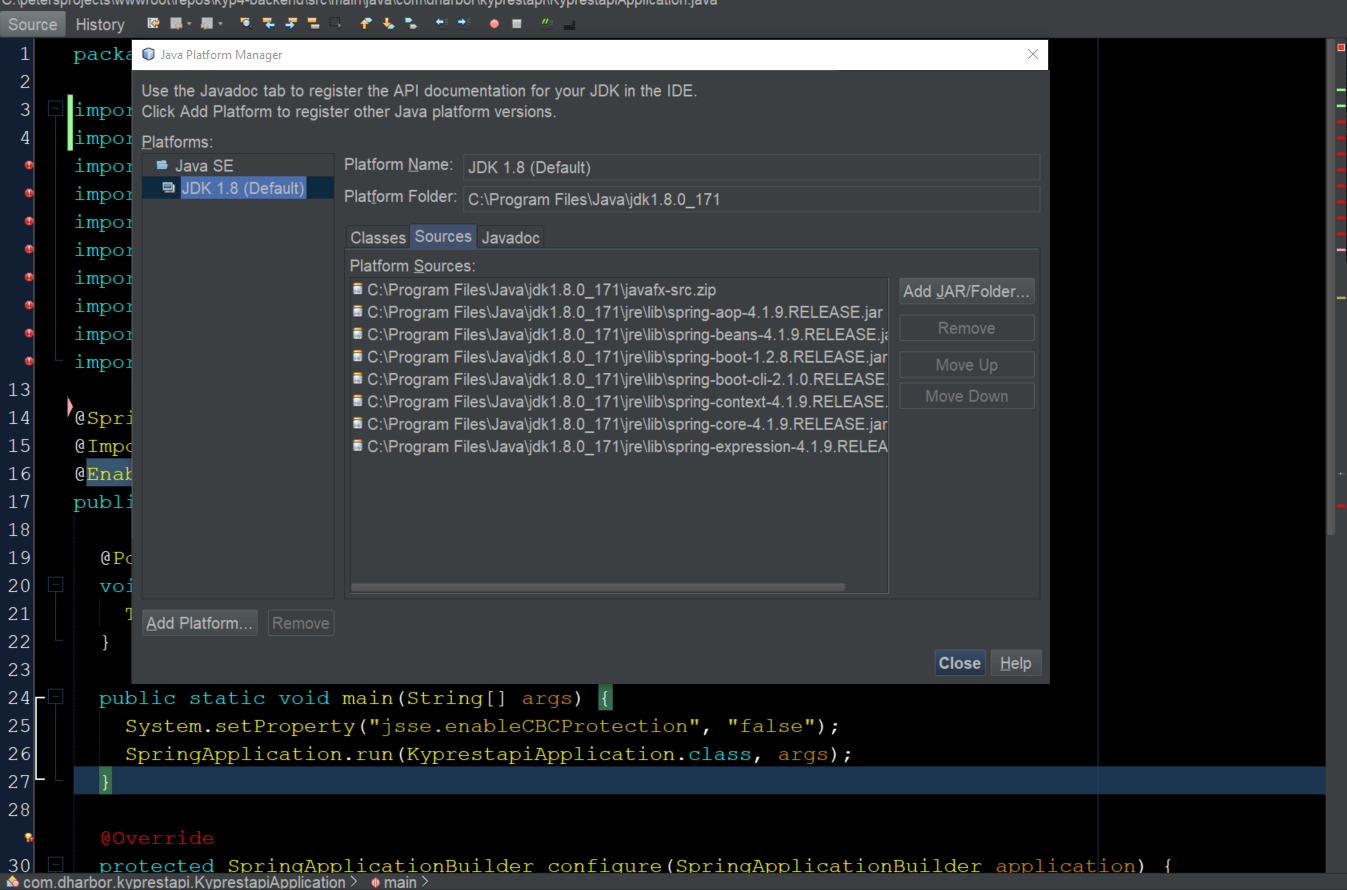Expand chevron after KyprestapiApplication breadcrumb

tap(354, 882)
